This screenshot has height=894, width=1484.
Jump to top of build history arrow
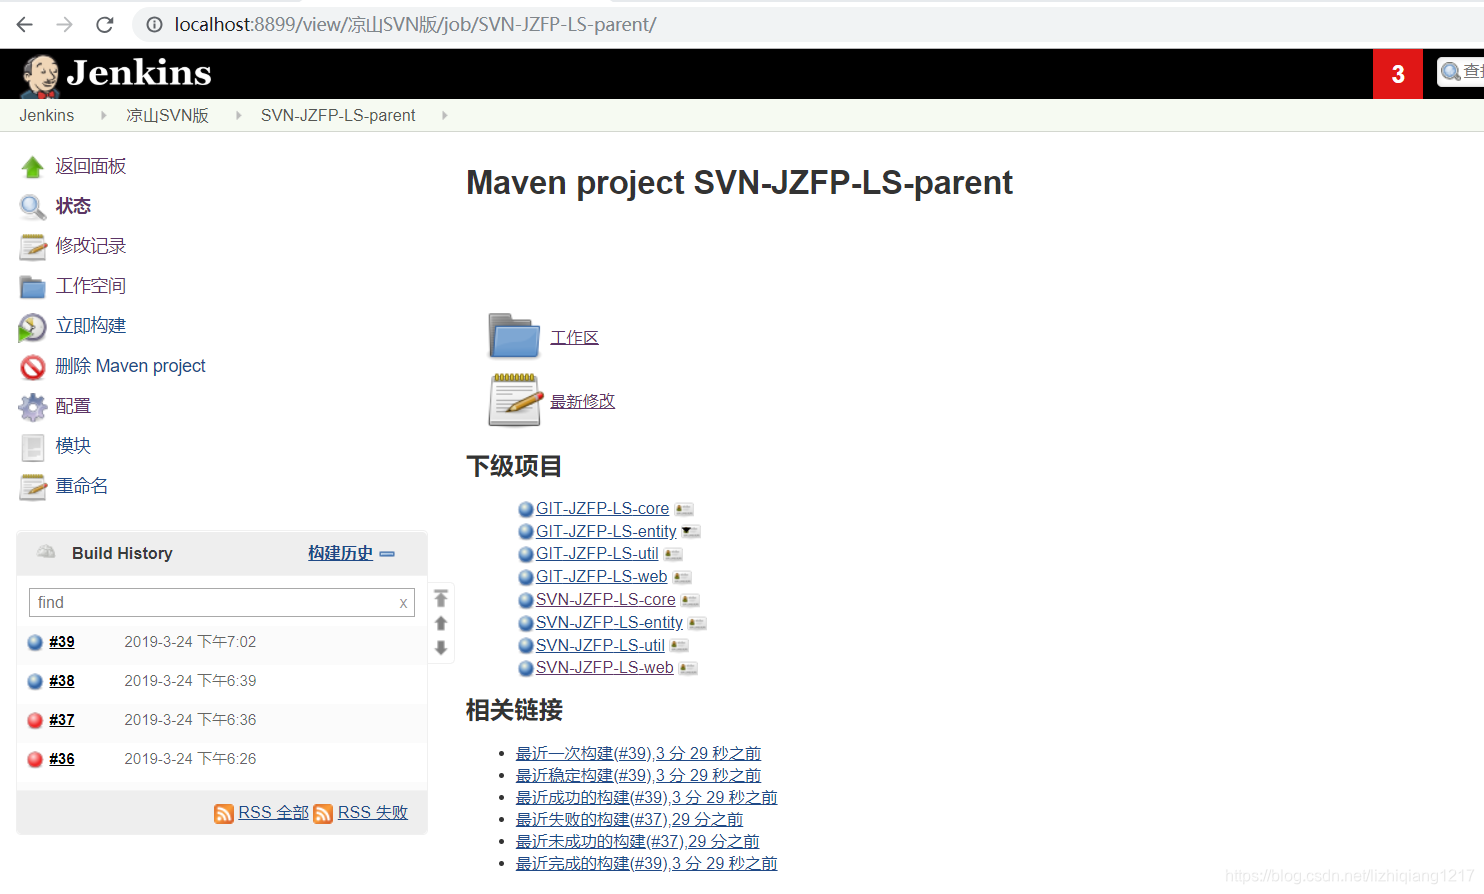[x=441, y=598]
